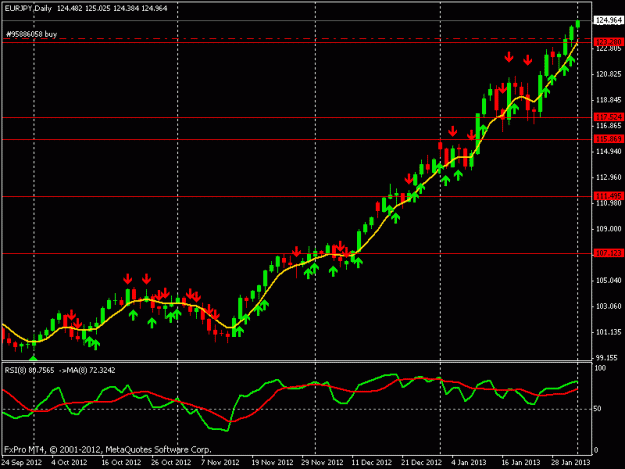Image resolution: width=625 pixels, height=469 pixels.
Task: Click the RSI scale value 50
Action: click(598, 409)
